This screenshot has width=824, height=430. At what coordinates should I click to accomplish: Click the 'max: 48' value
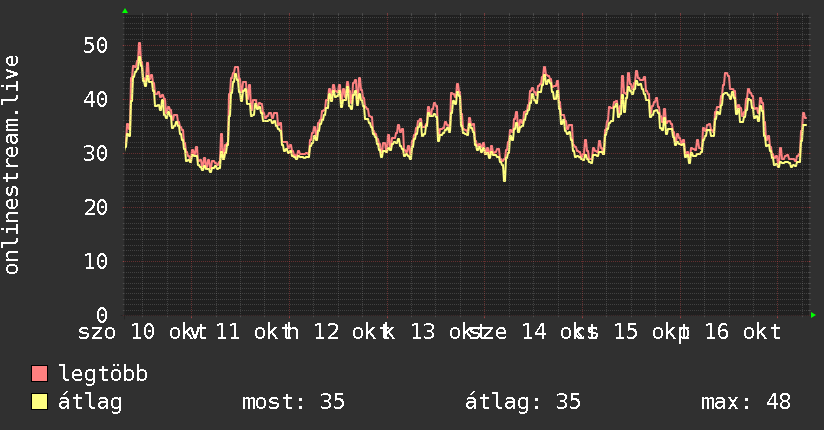pos(746,402)
